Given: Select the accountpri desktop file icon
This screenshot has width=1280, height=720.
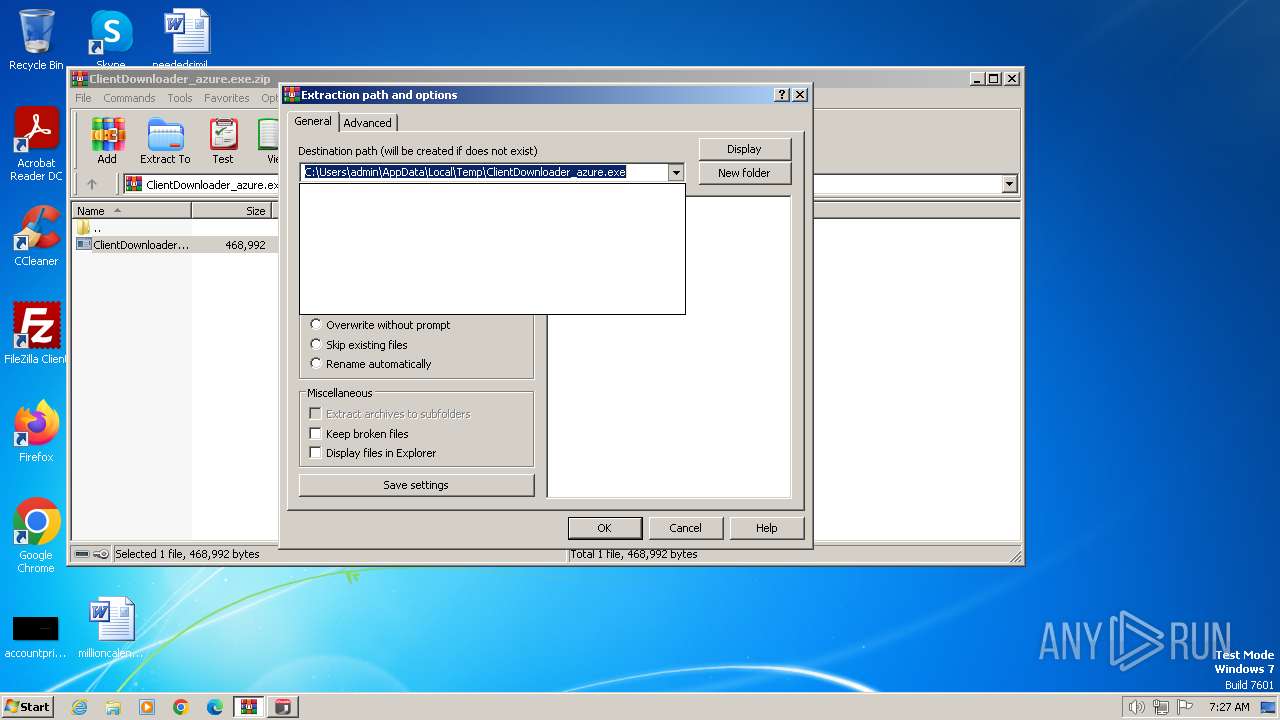Looking at the screenshot, I should tap(36, 636).
